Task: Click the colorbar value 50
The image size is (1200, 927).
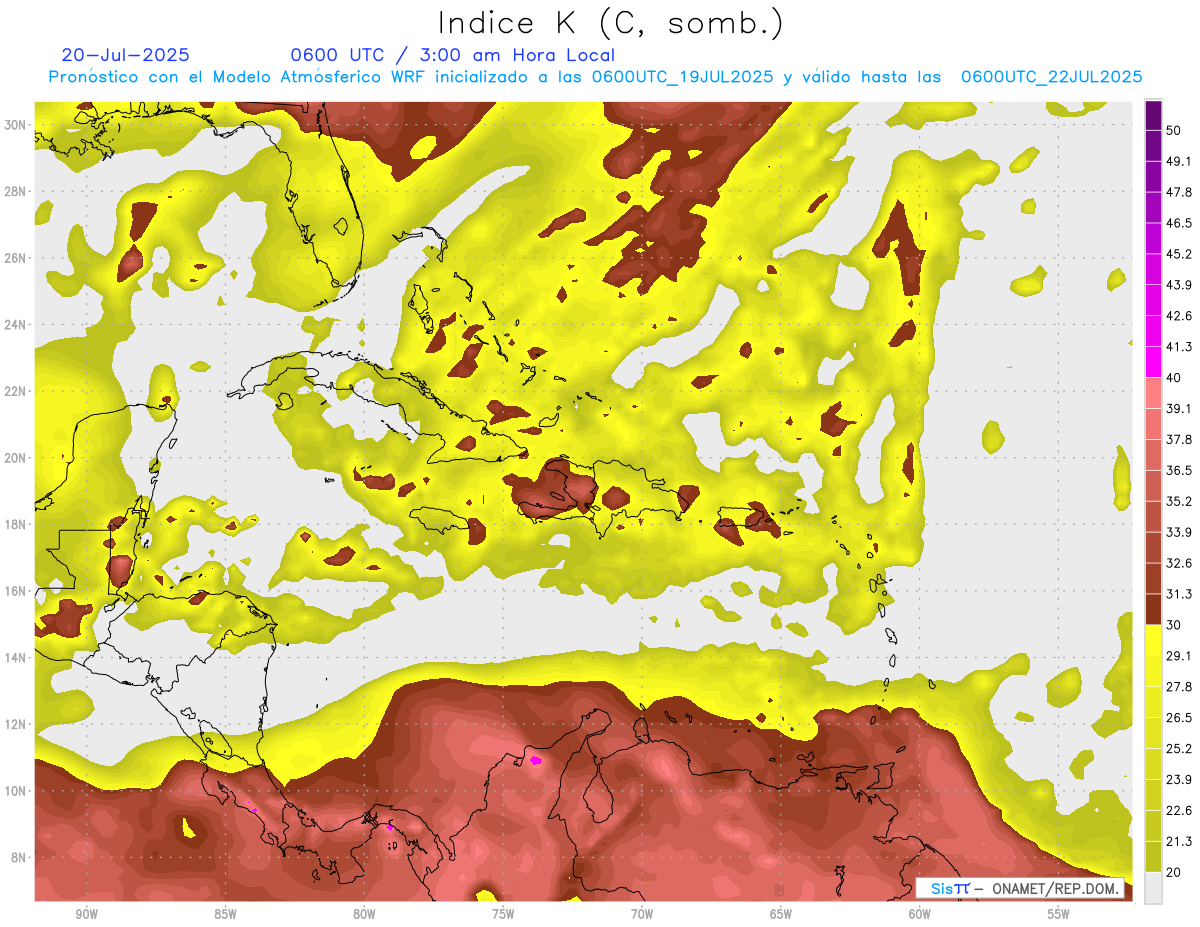Action: pos(1174,130)
